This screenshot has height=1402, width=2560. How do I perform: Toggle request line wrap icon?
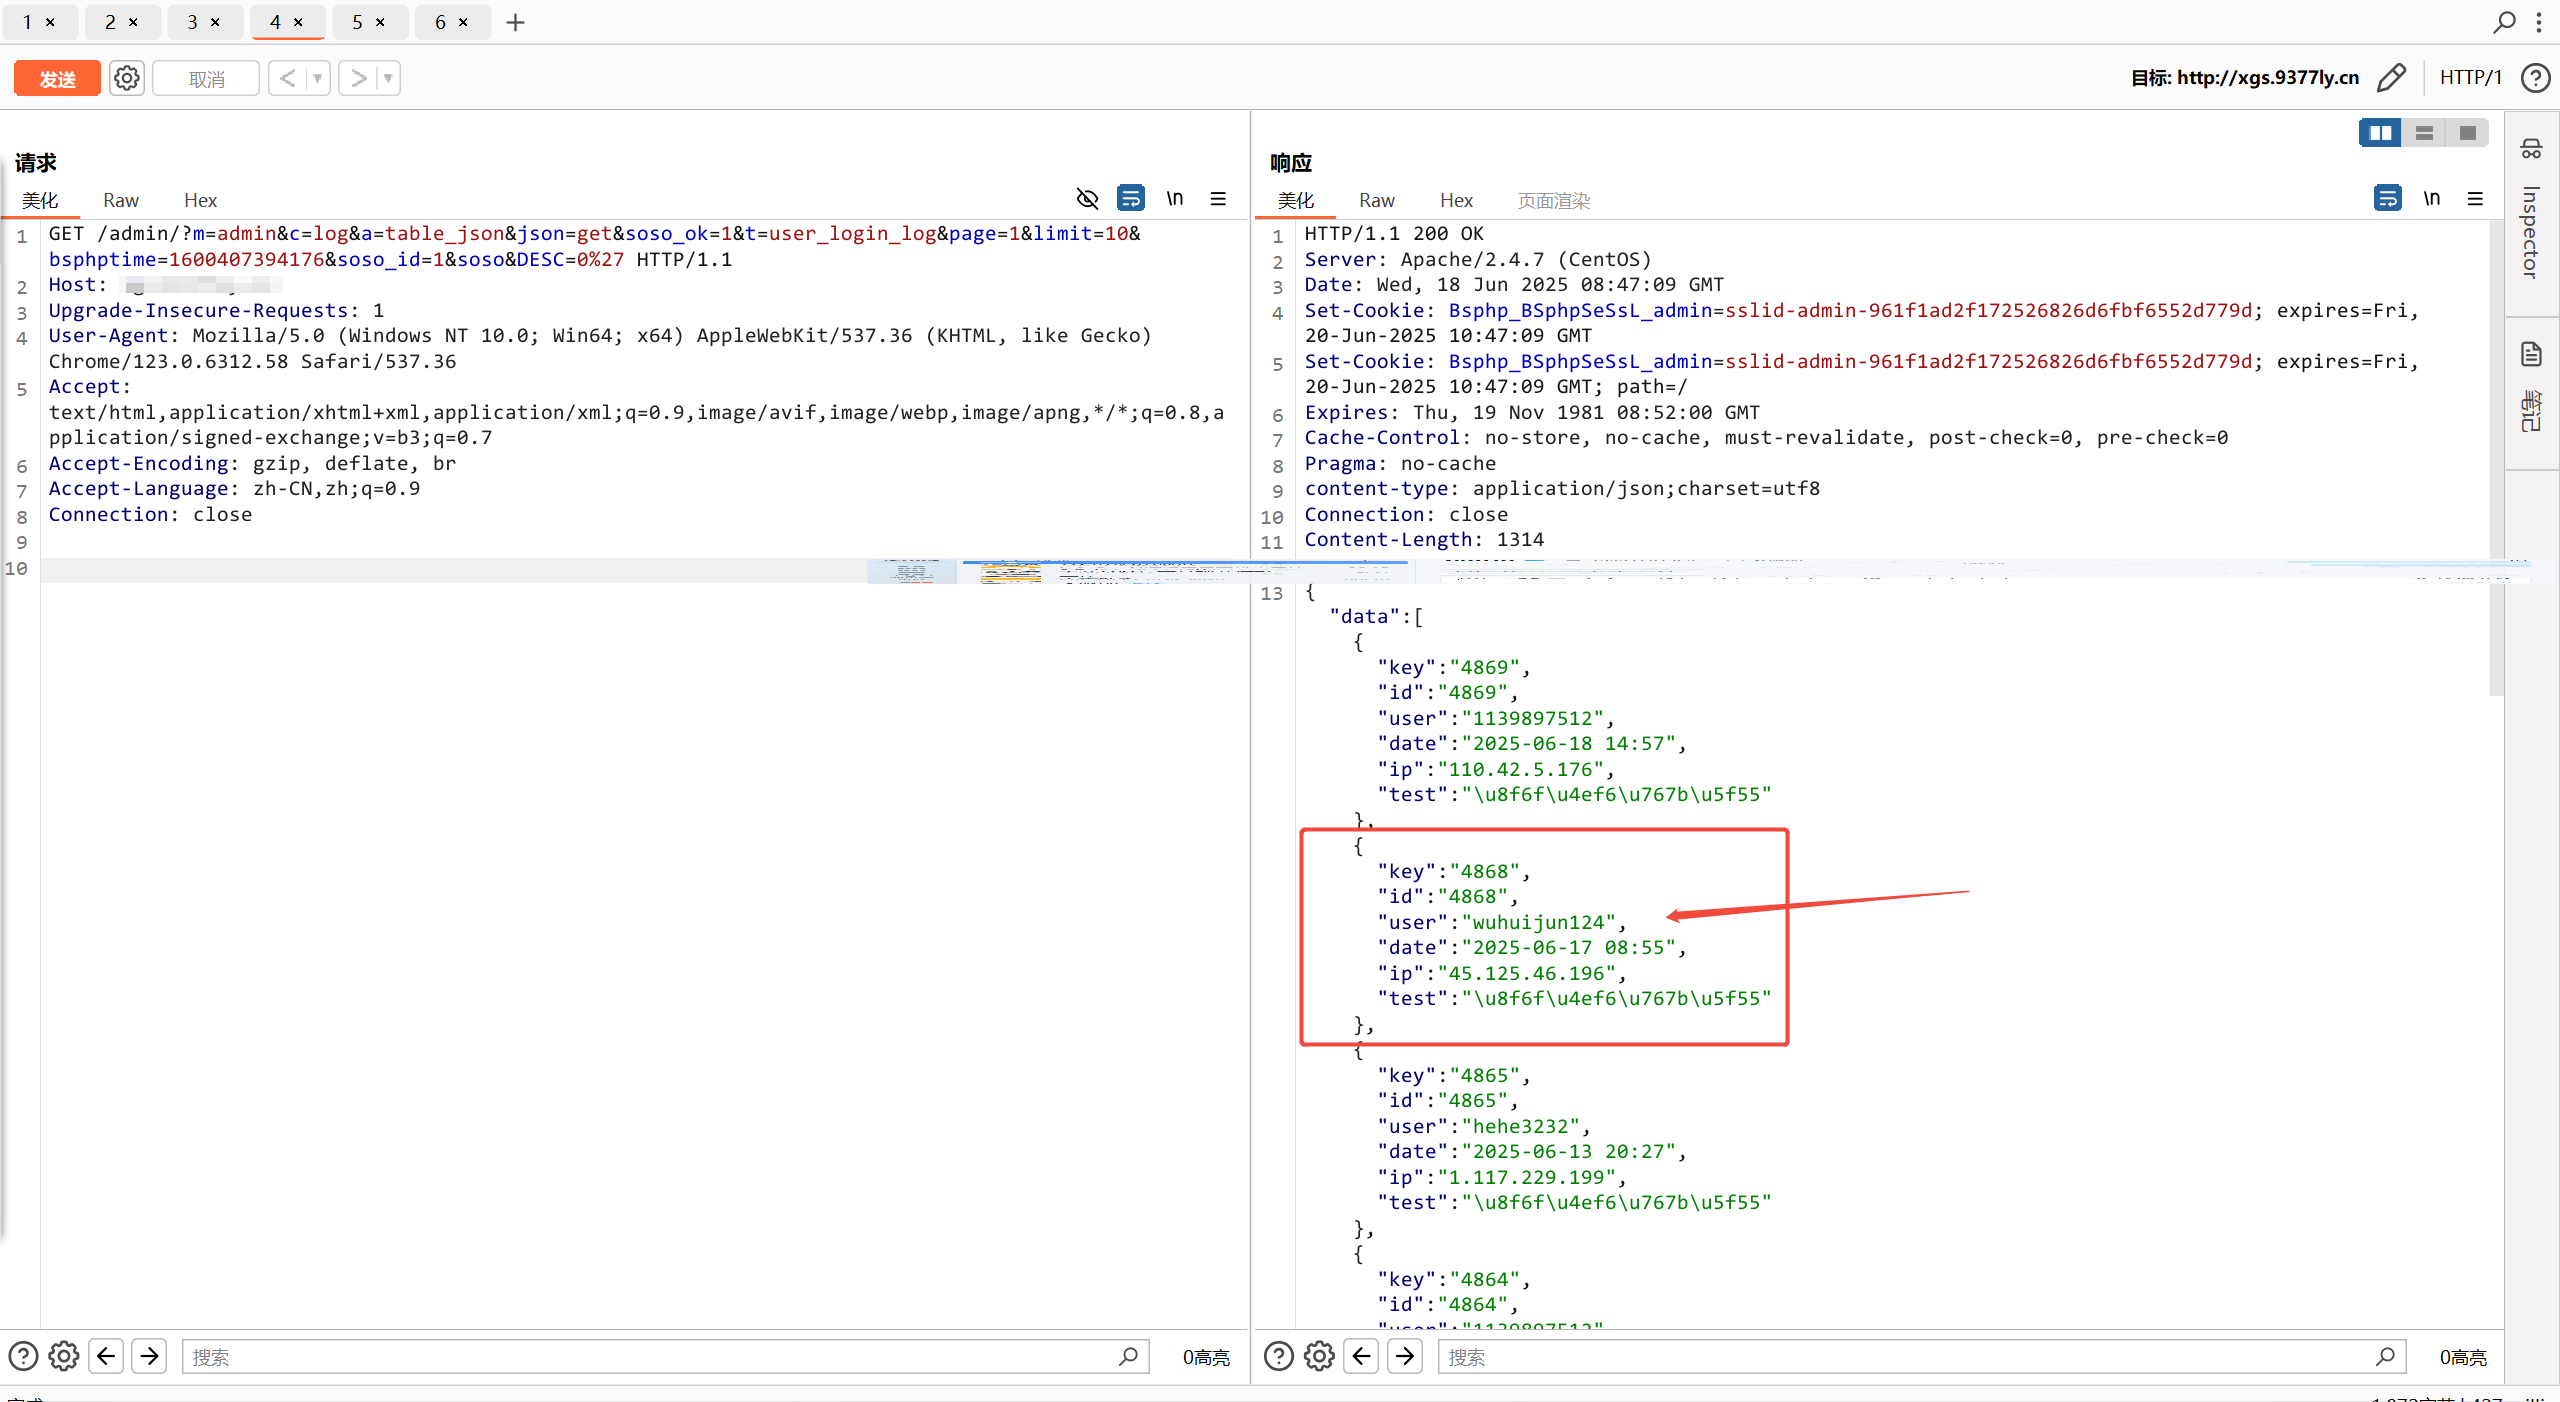(x=1131, y=198)
